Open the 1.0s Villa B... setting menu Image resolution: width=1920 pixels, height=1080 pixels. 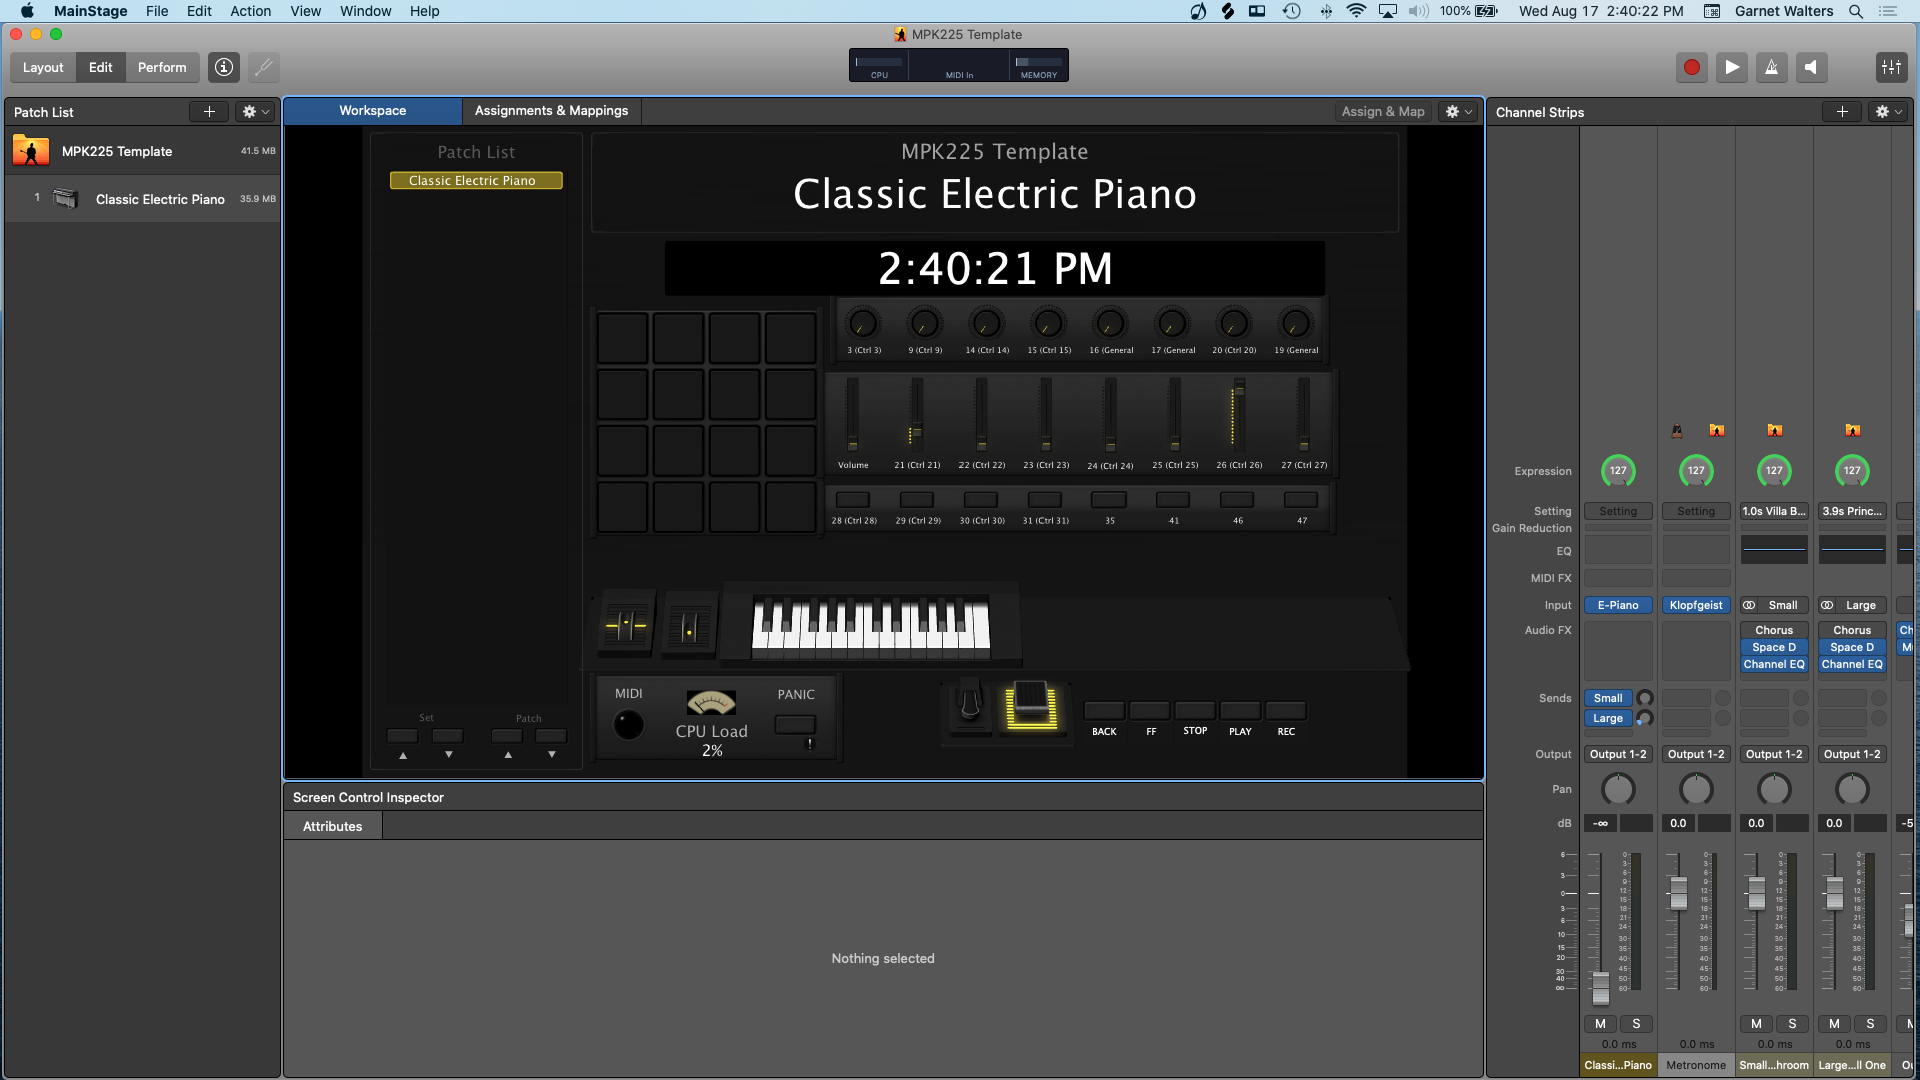[x=1774, y=511]
